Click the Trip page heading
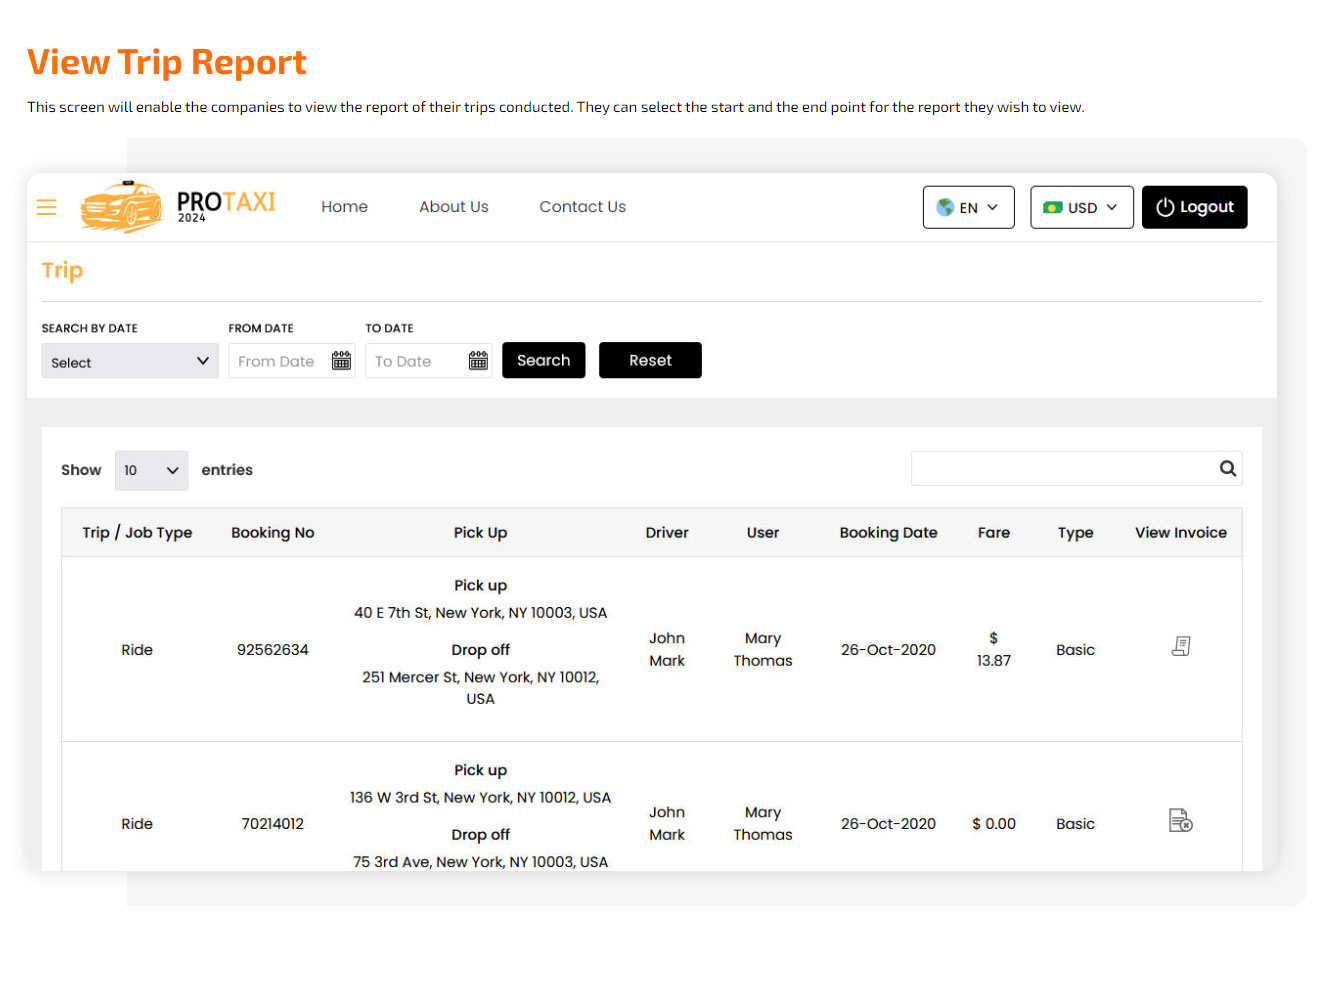 point(62,271)
